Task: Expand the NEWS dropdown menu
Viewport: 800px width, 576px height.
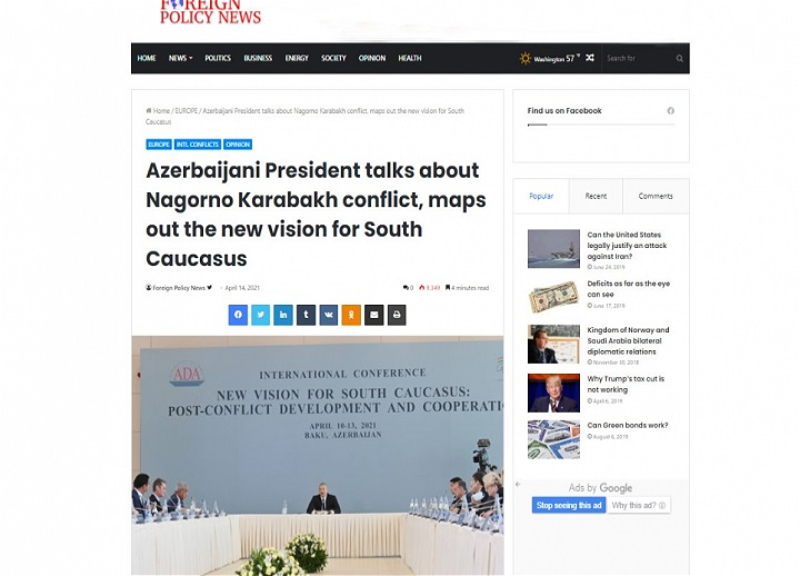Action: pyautogui.click(x=181, y=58)
